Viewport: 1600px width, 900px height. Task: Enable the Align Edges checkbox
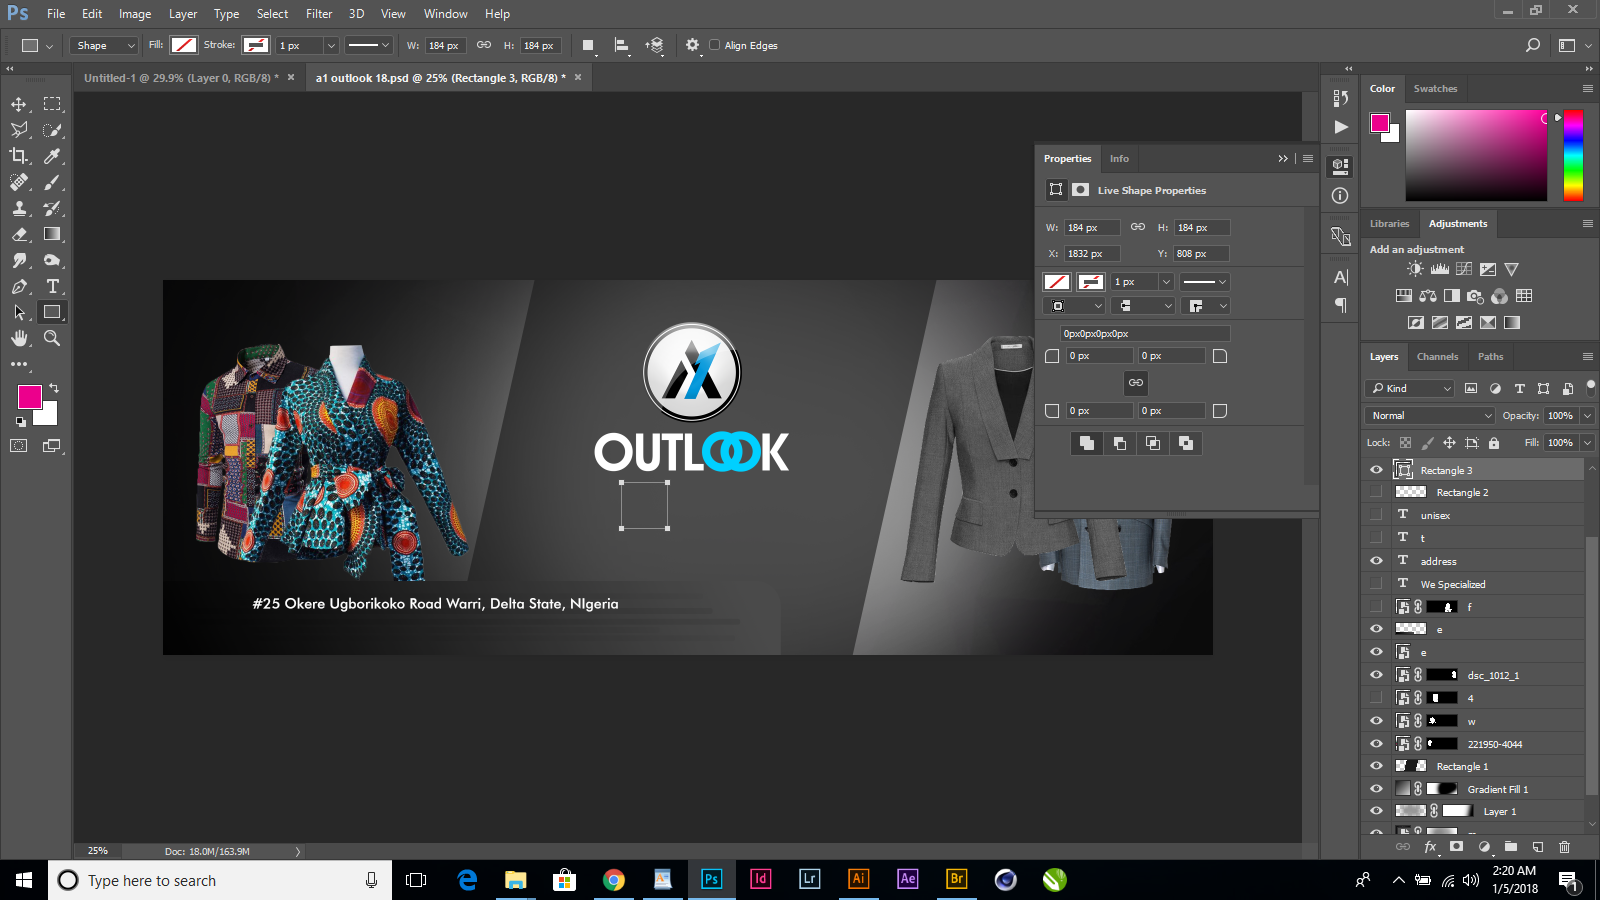(x=714, y=45)
